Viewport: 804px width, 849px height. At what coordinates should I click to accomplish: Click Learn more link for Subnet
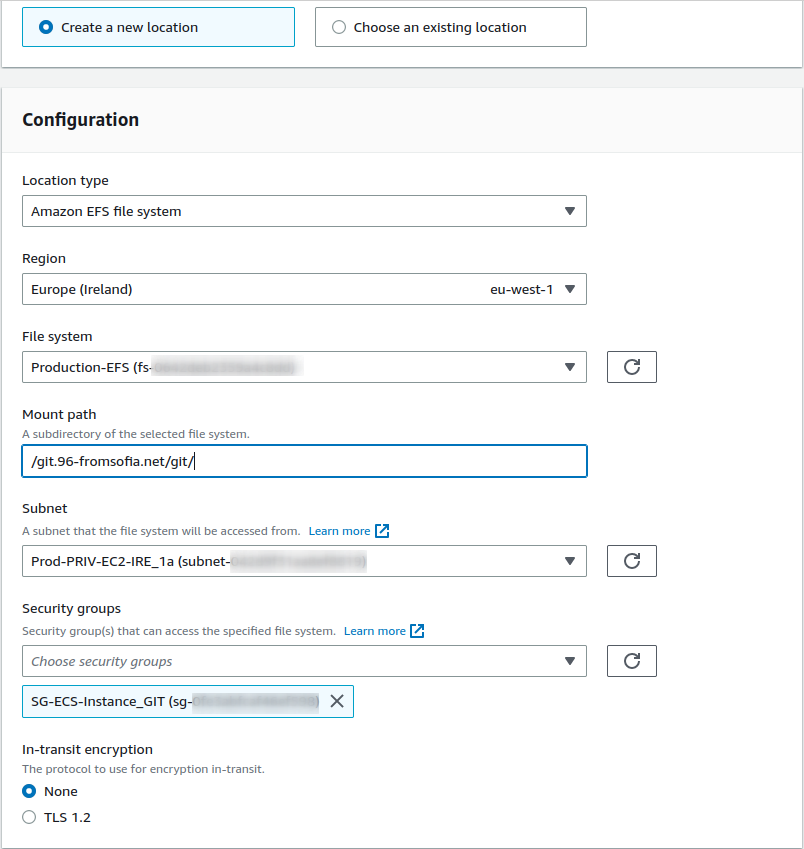(x=339, y=531)
